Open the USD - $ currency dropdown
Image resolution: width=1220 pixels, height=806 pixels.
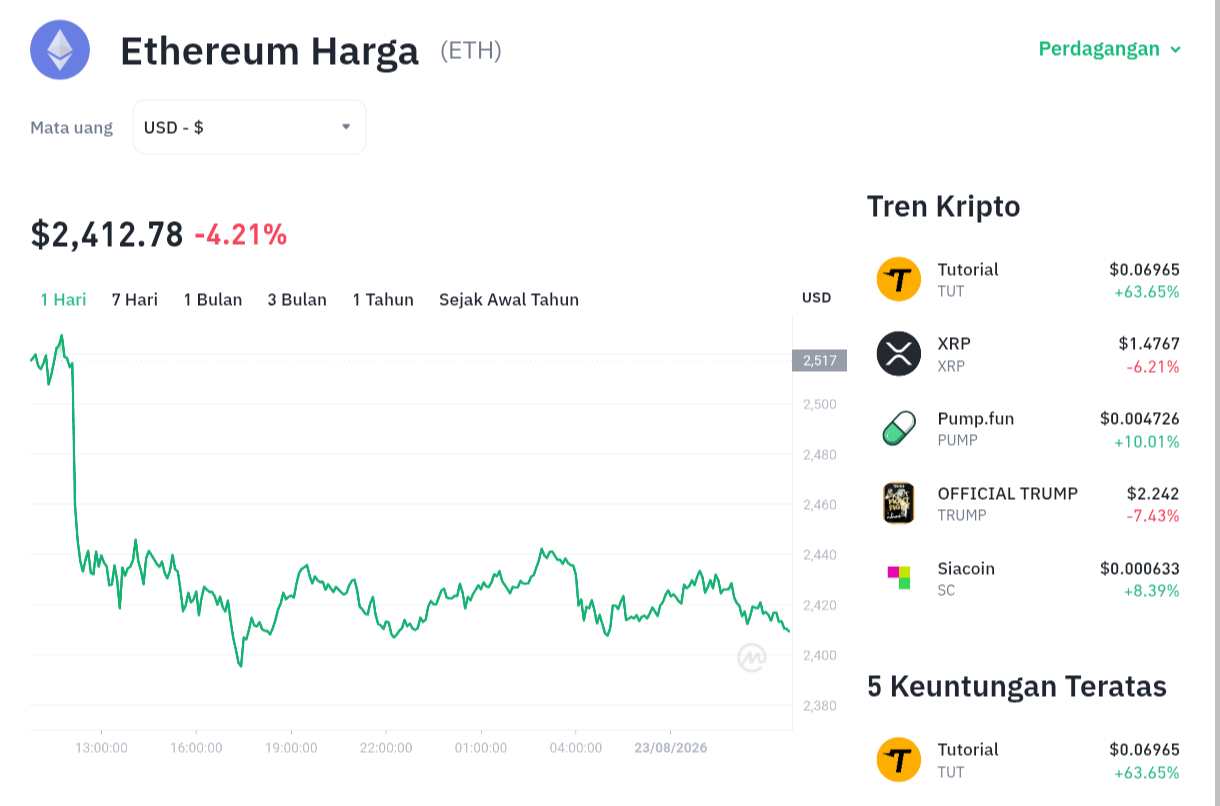coord(249,127)
